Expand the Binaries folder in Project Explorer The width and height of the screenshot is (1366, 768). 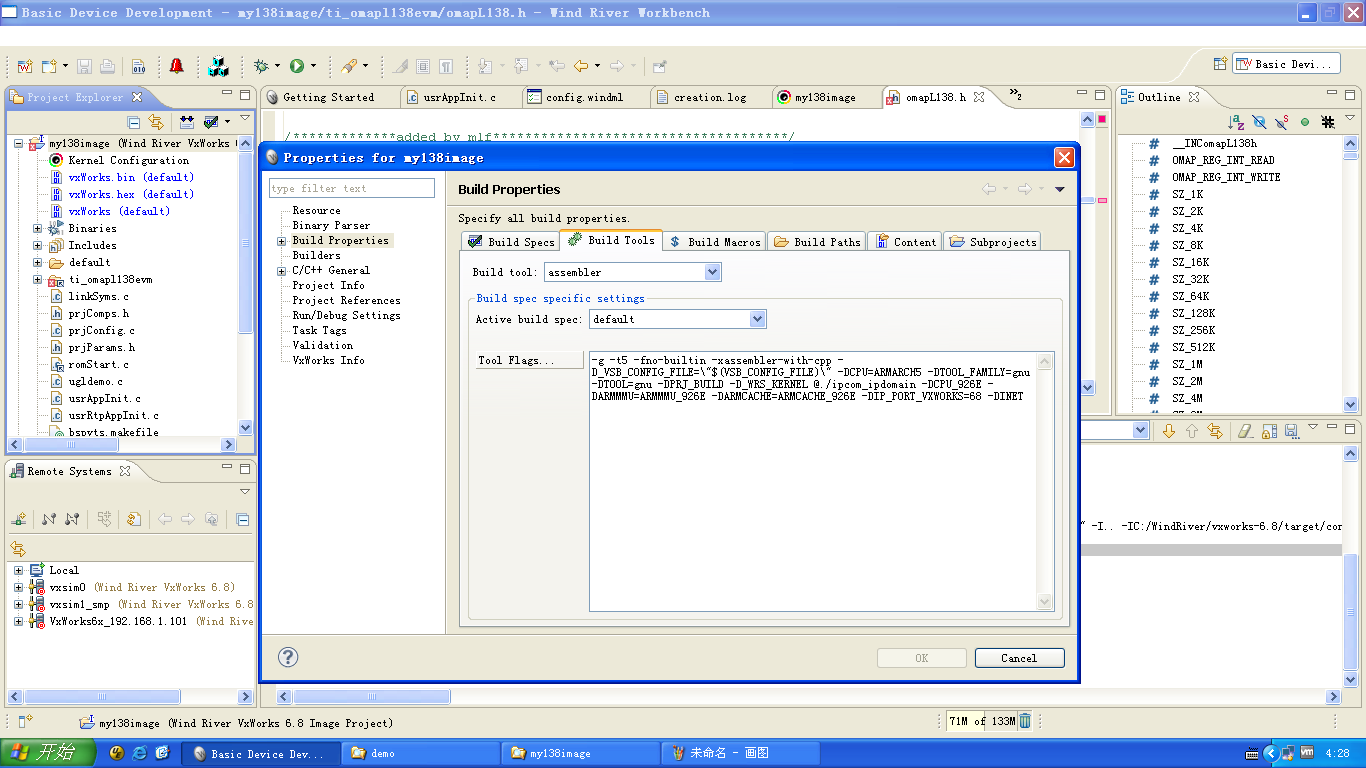pos(38,229)
